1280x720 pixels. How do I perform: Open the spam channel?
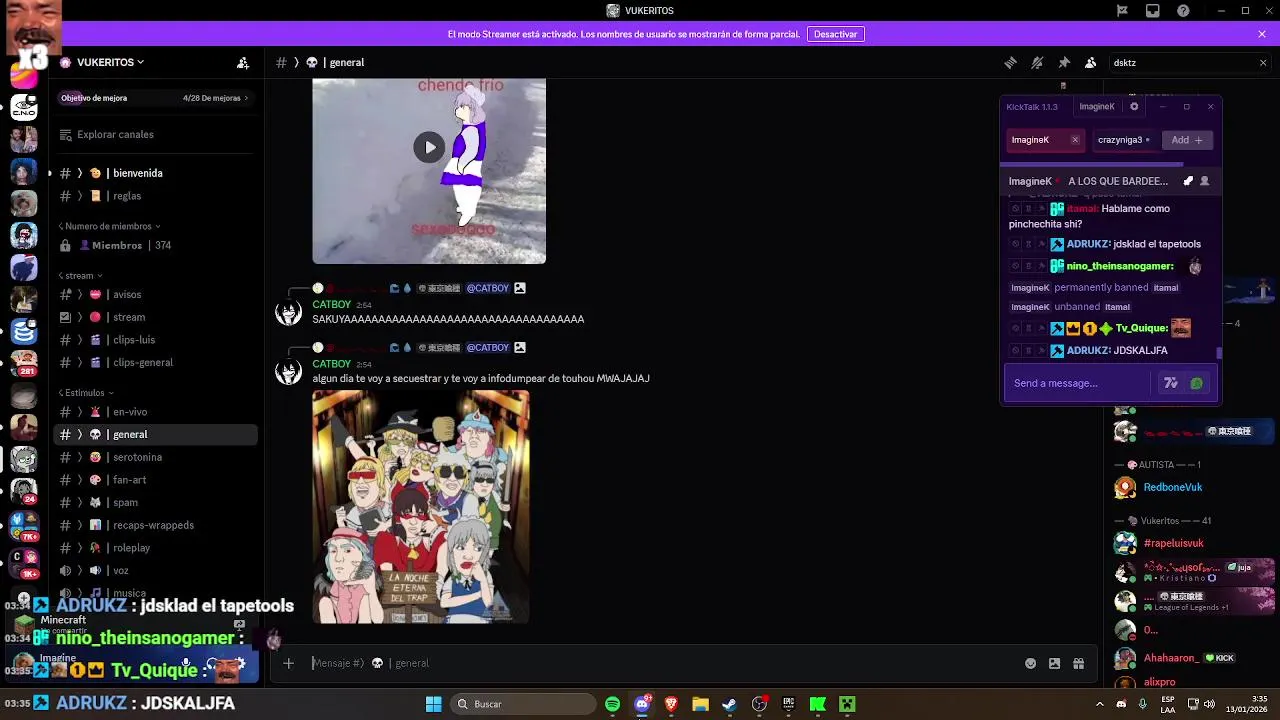tap(155, 502)
